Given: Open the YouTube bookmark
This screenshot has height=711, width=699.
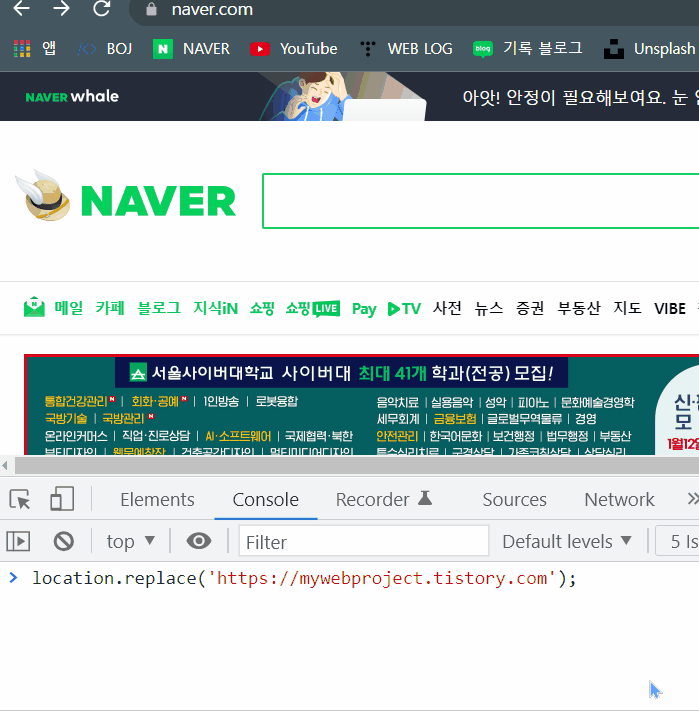Looking at the screenshot, I should point(294,49).
